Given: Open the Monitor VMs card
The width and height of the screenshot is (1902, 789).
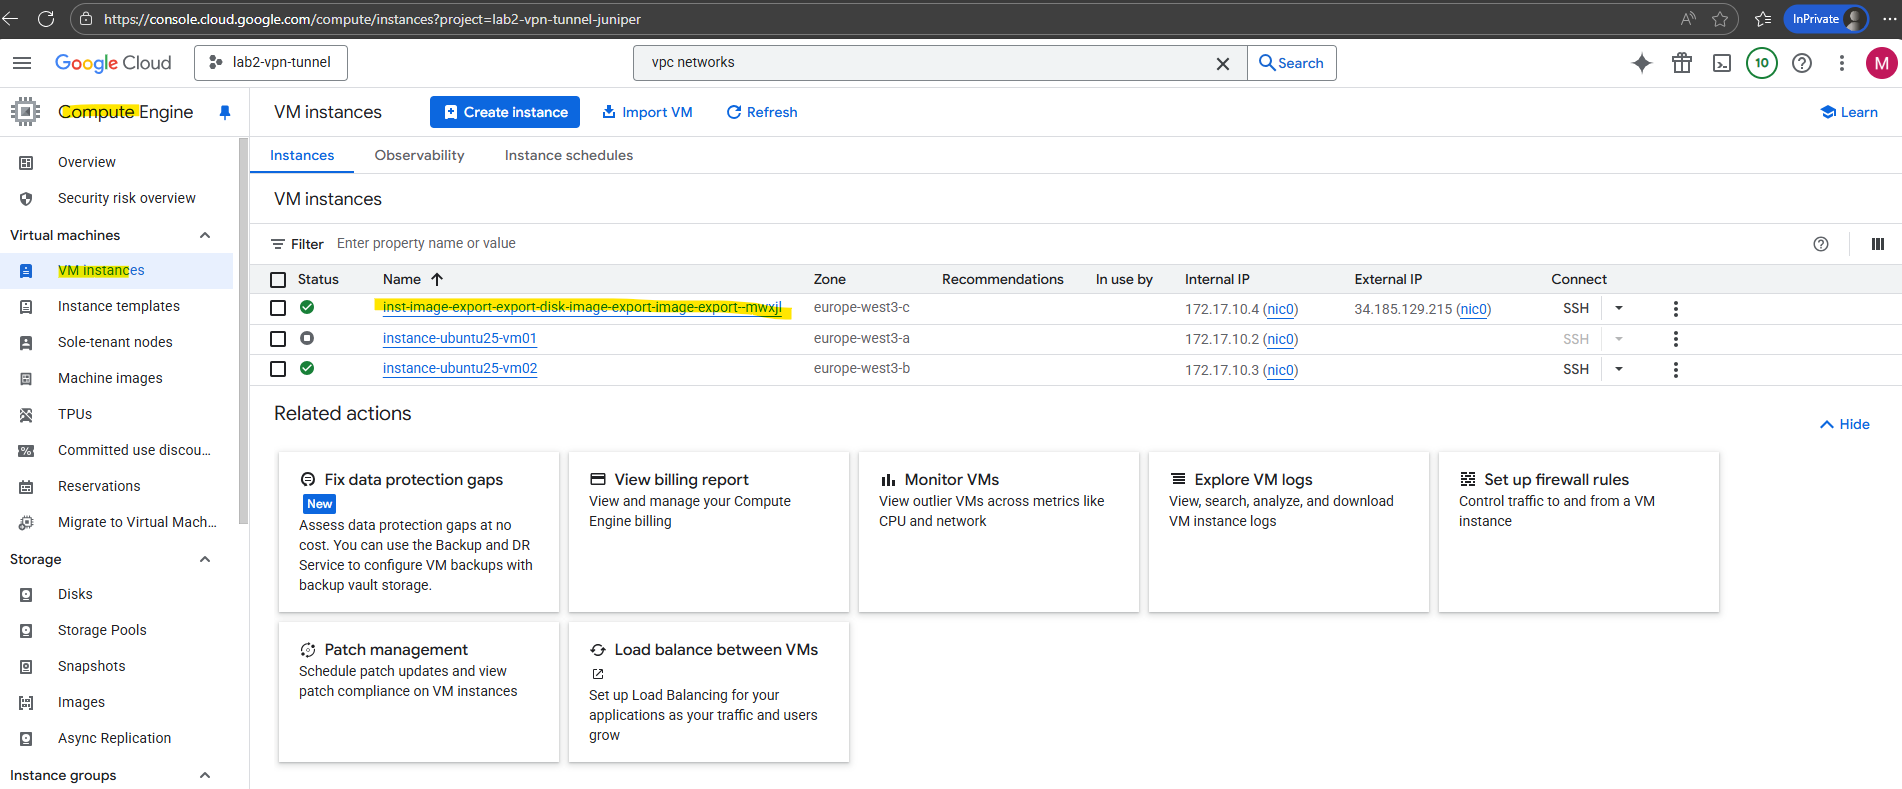Looking at the screenshot, I should tap(999, 531).
